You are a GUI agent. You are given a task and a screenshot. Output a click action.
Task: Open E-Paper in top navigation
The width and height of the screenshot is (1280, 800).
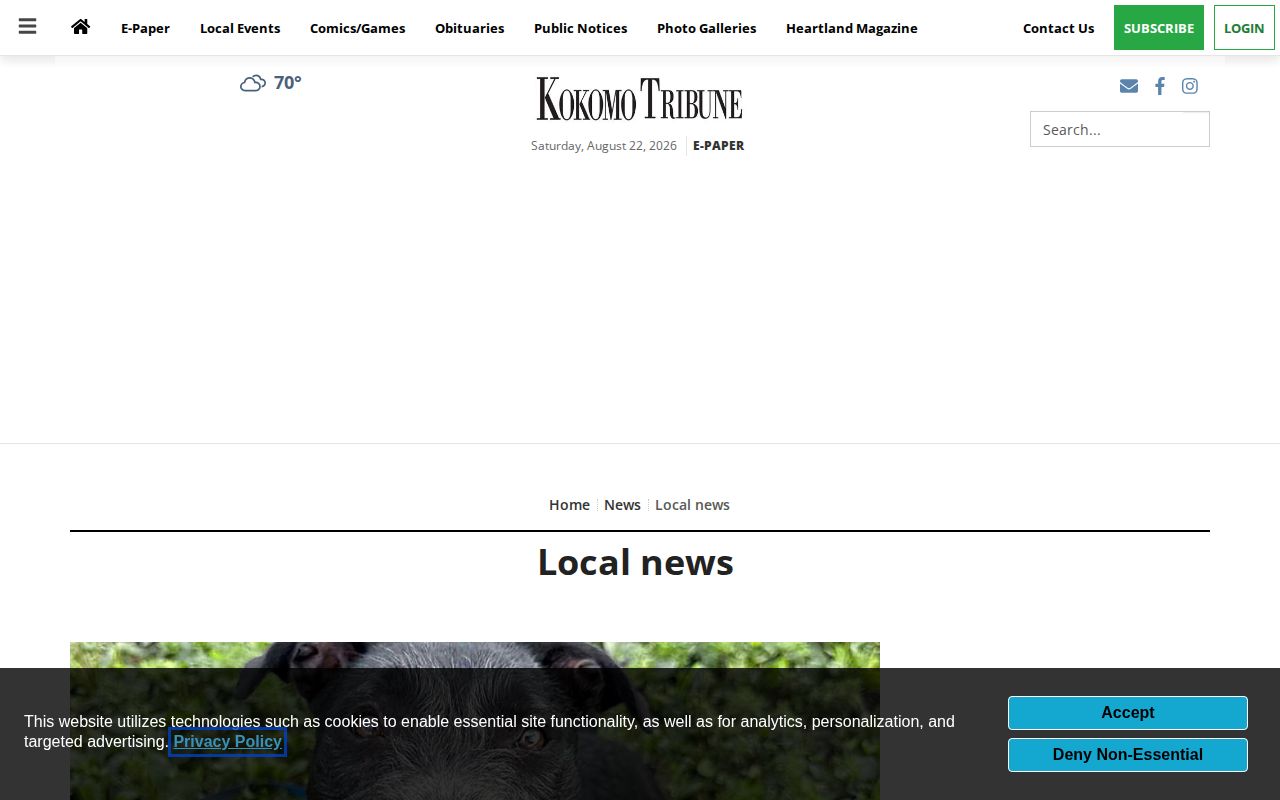click(145, 28)
